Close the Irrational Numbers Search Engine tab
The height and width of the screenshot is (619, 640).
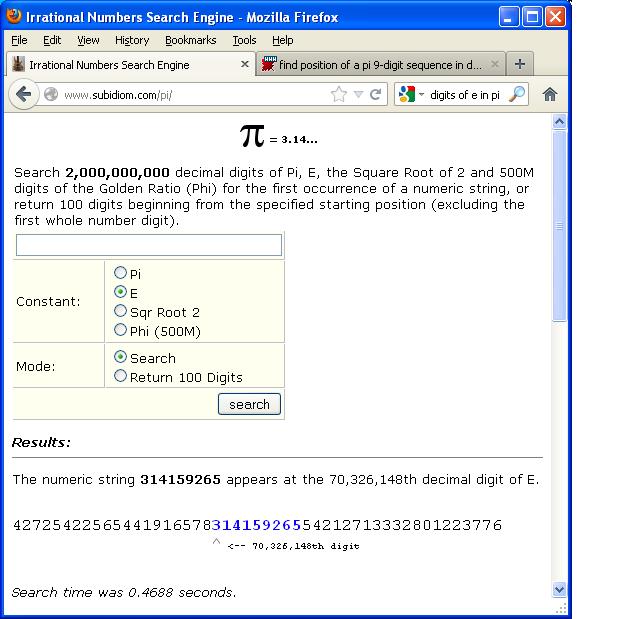point(245,65)
